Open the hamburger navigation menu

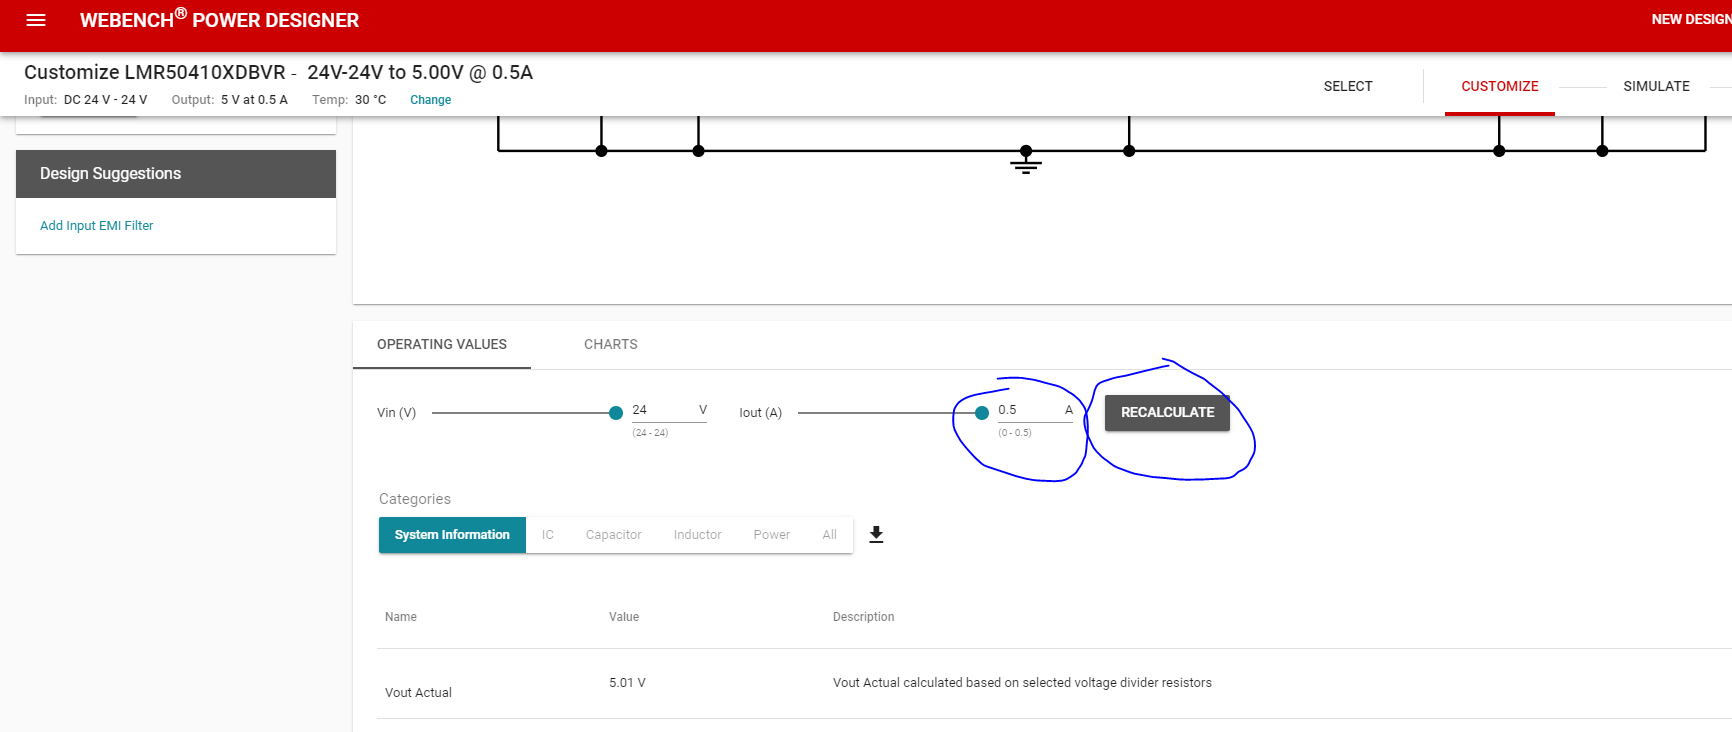(36, 20)
